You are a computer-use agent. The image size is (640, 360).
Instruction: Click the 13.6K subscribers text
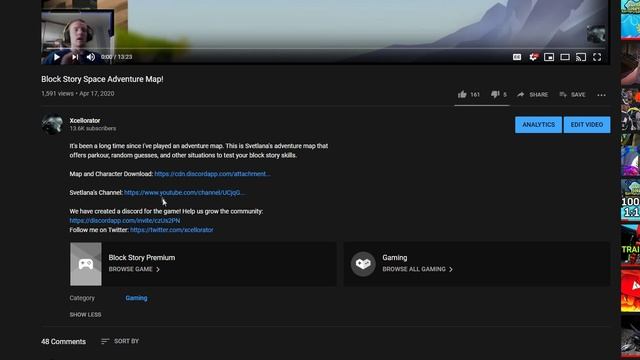coord(93,129)
